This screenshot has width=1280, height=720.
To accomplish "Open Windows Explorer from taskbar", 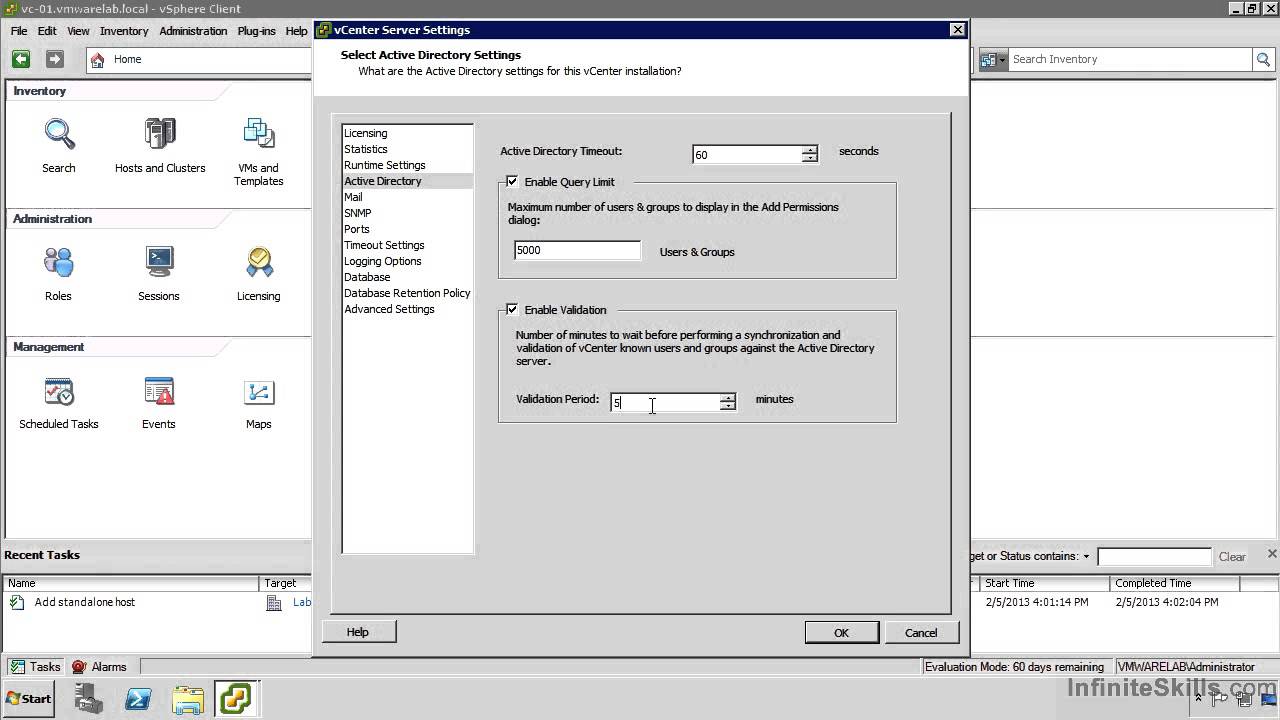I will pos(188,699).
